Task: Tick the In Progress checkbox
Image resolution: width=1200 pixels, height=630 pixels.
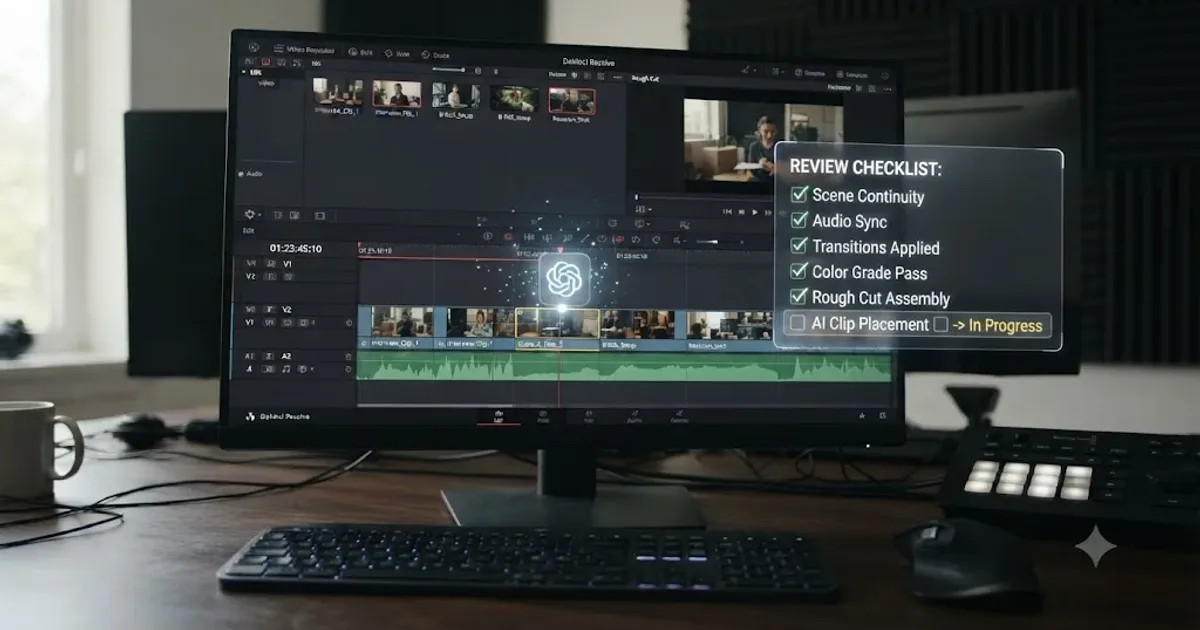Action: click(x=940, y=324)
